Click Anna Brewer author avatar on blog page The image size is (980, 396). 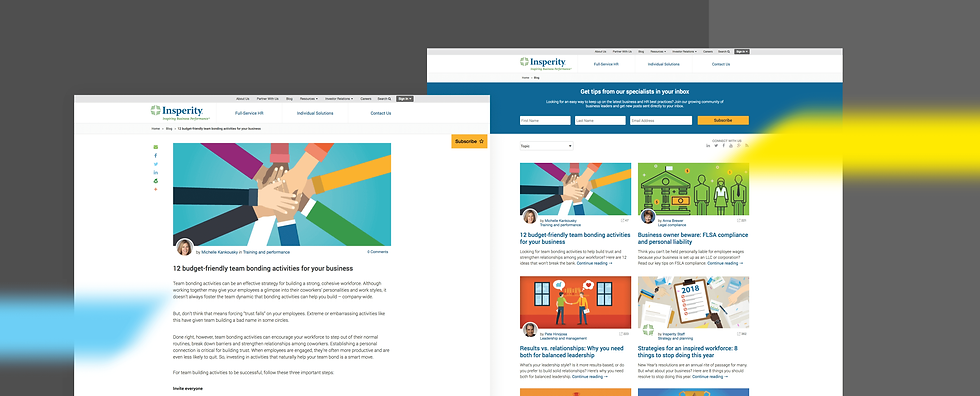[x=648, y=216]
